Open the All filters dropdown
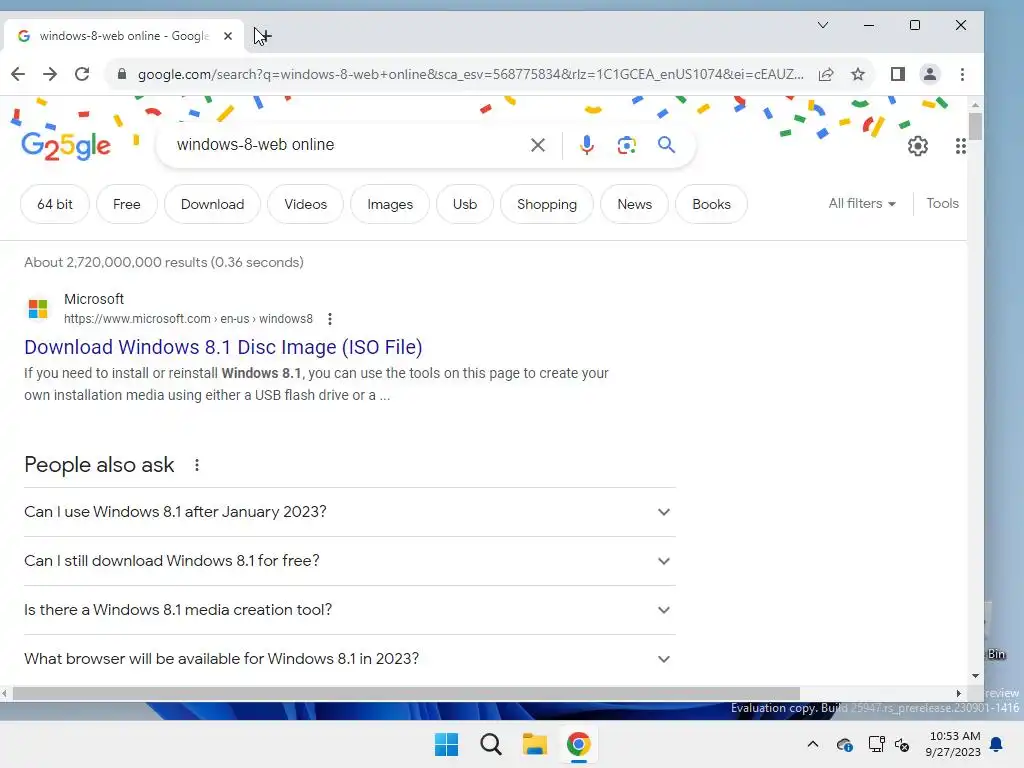The height and width of the screenshot is (768, 1024). tap(862, 204)
